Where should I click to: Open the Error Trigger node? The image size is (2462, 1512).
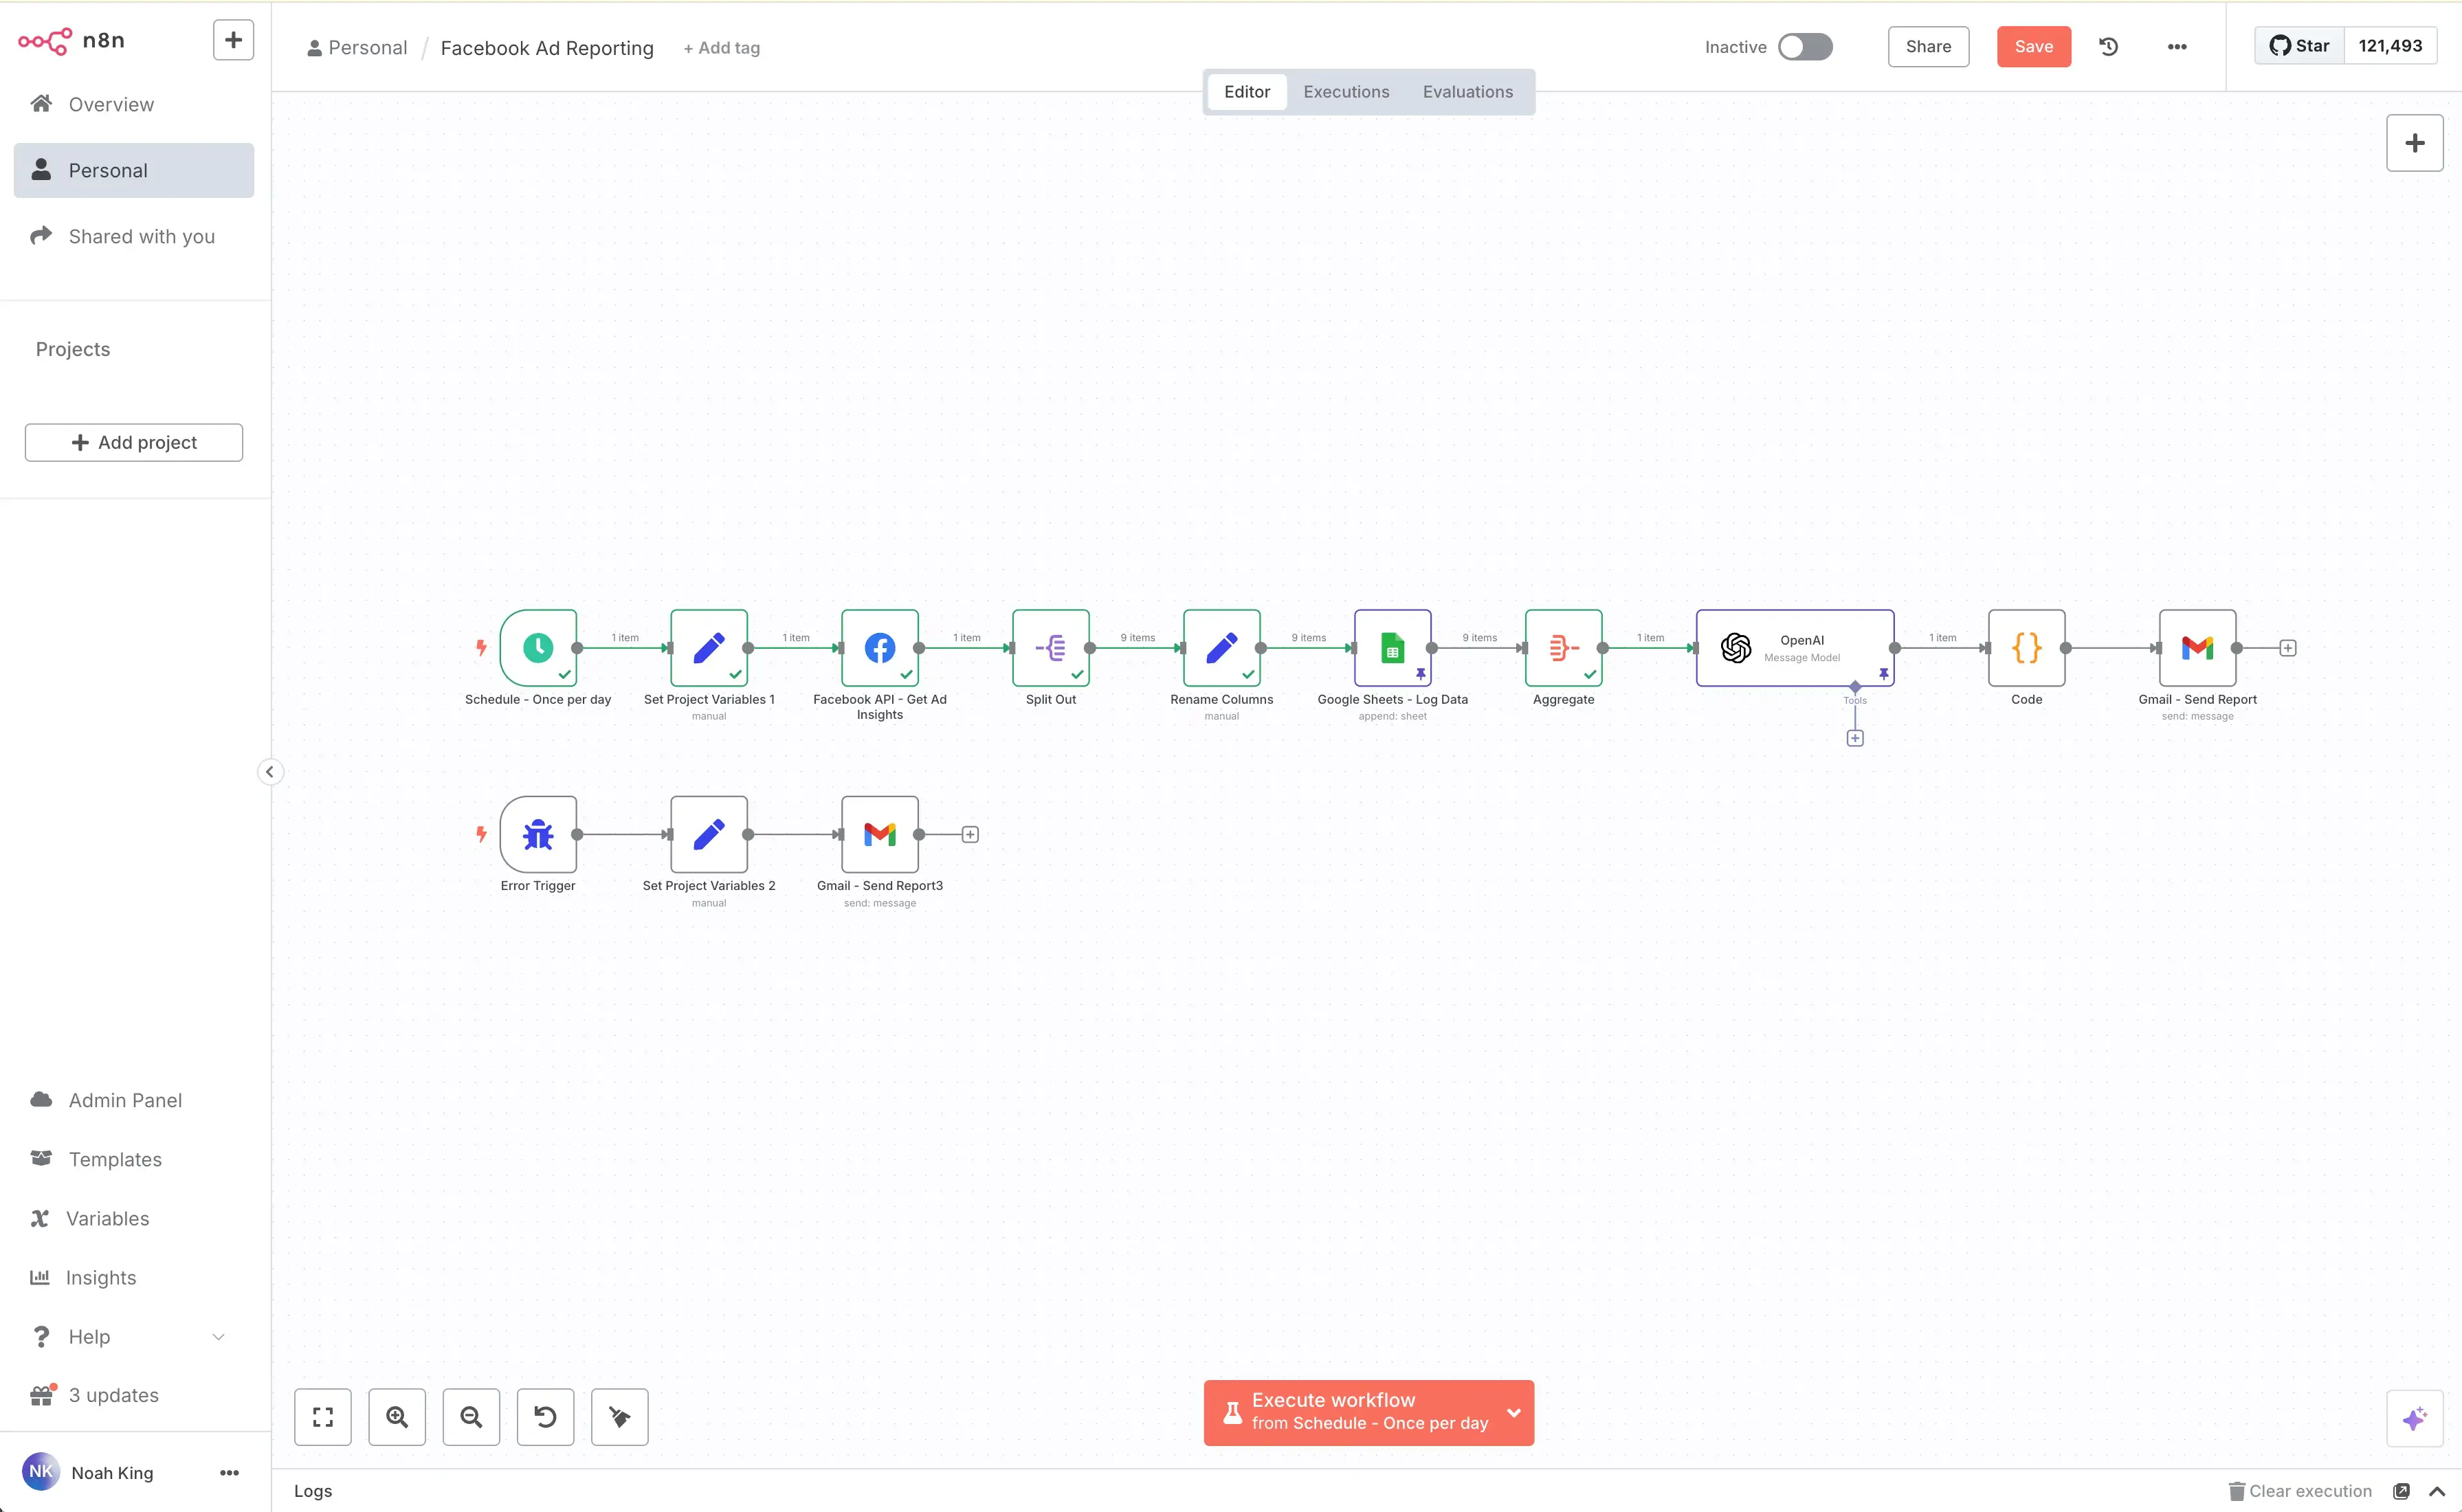pos(538,834)
